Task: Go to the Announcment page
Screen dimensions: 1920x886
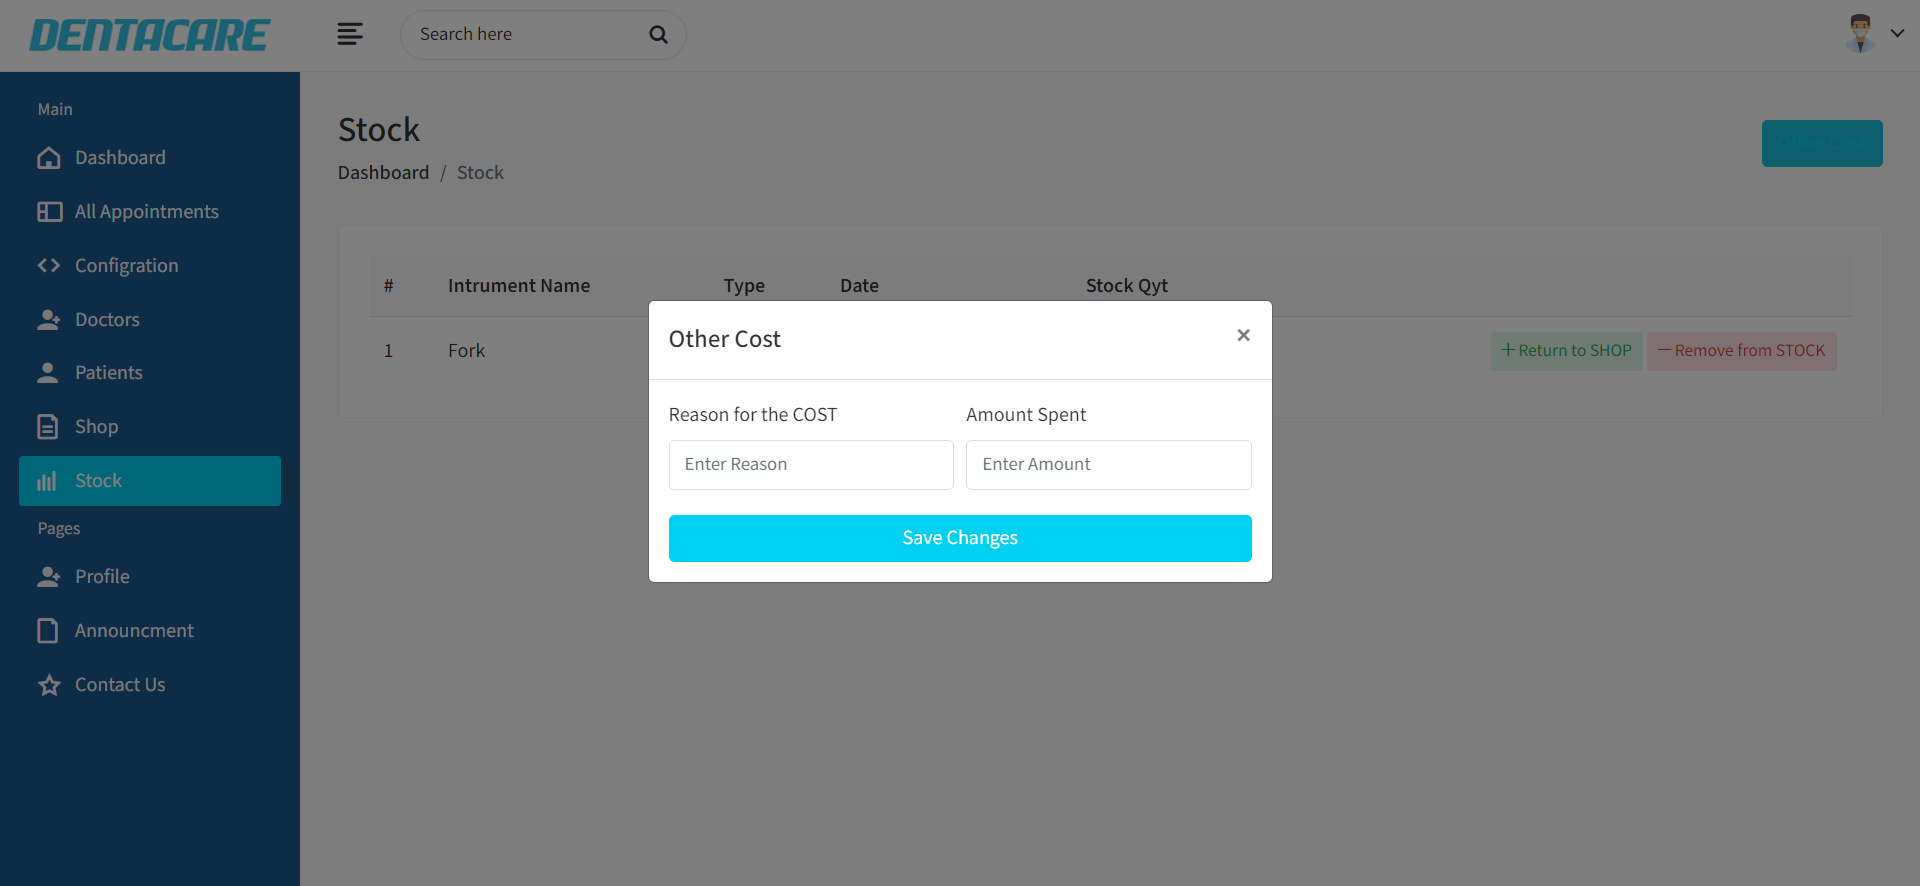Action: coord(134,631)
